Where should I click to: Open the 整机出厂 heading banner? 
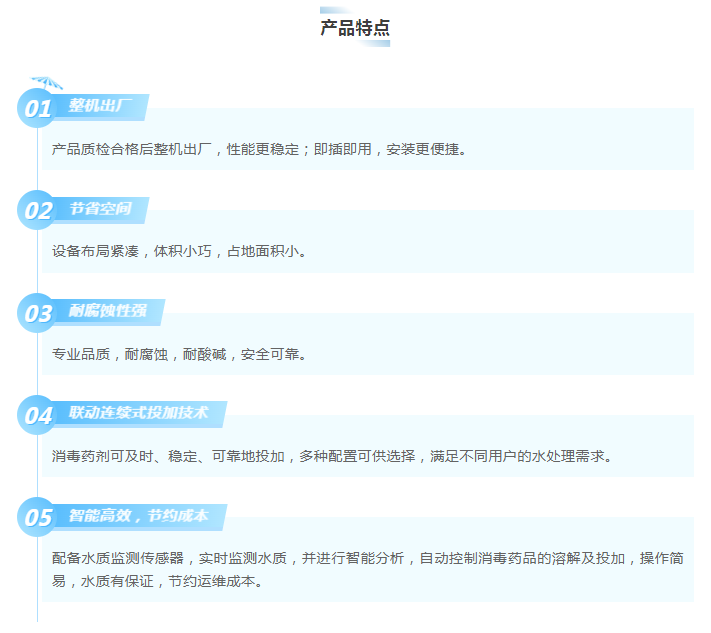[x=101, y=106]
